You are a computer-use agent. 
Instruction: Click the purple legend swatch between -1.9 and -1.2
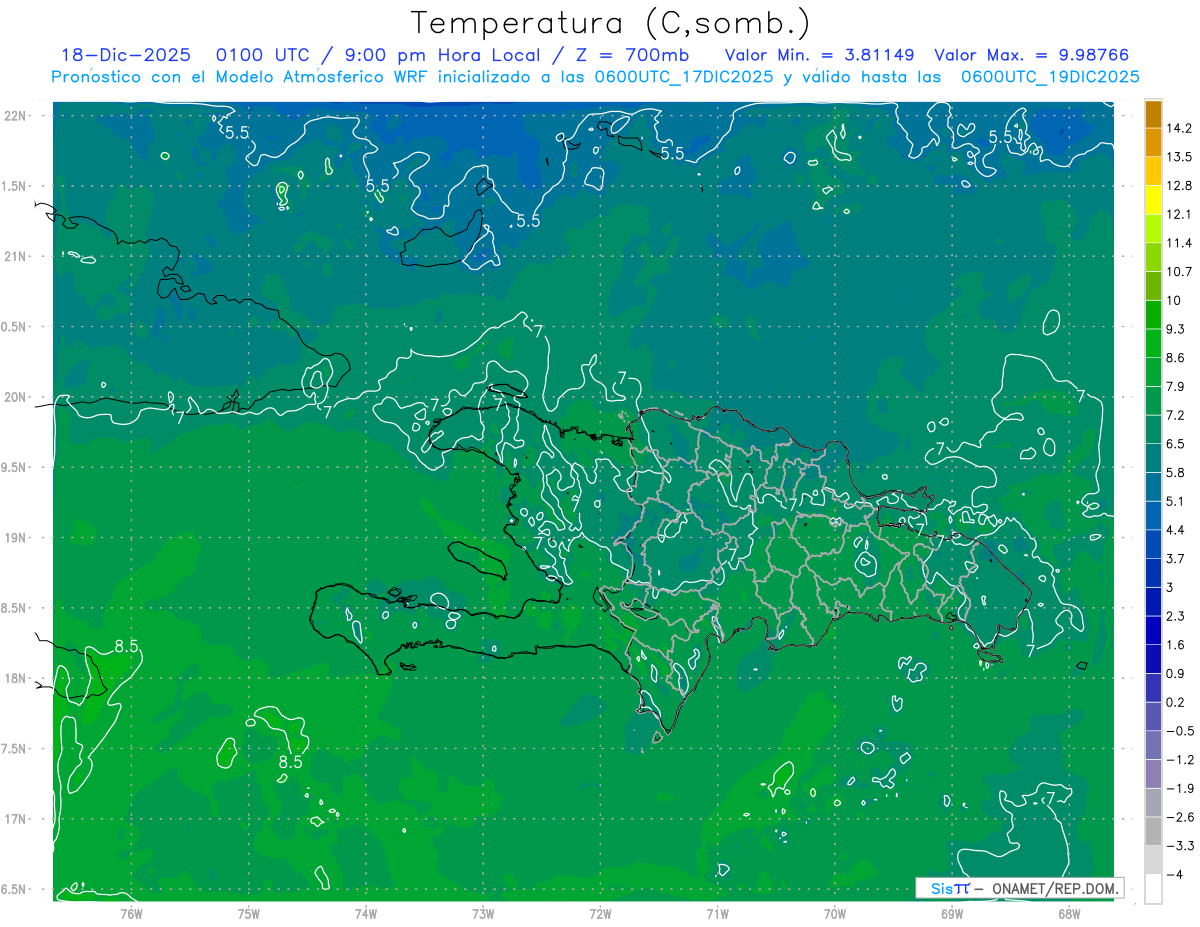1153,774
